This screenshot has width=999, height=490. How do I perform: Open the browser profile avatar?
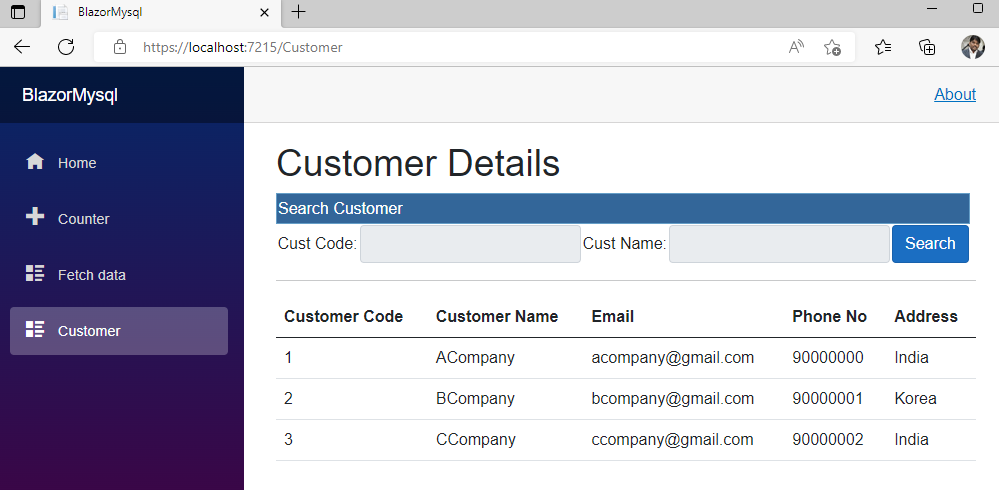pos(973,47)
